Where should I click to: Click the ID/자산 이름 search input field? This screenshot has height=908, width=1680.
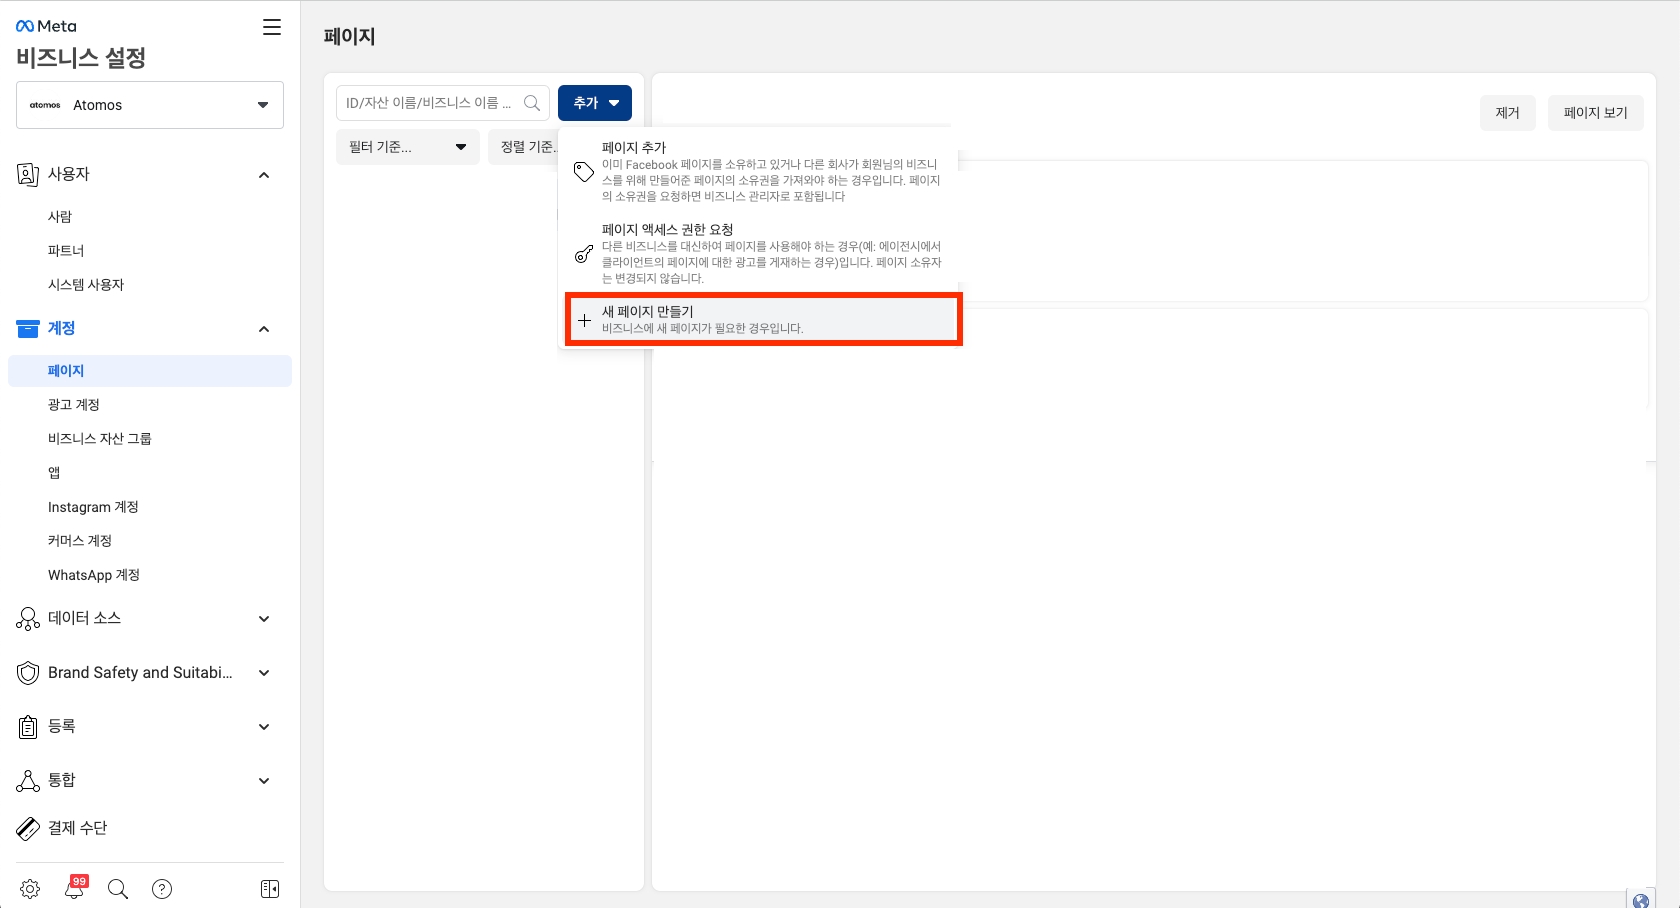pos(430,103)
